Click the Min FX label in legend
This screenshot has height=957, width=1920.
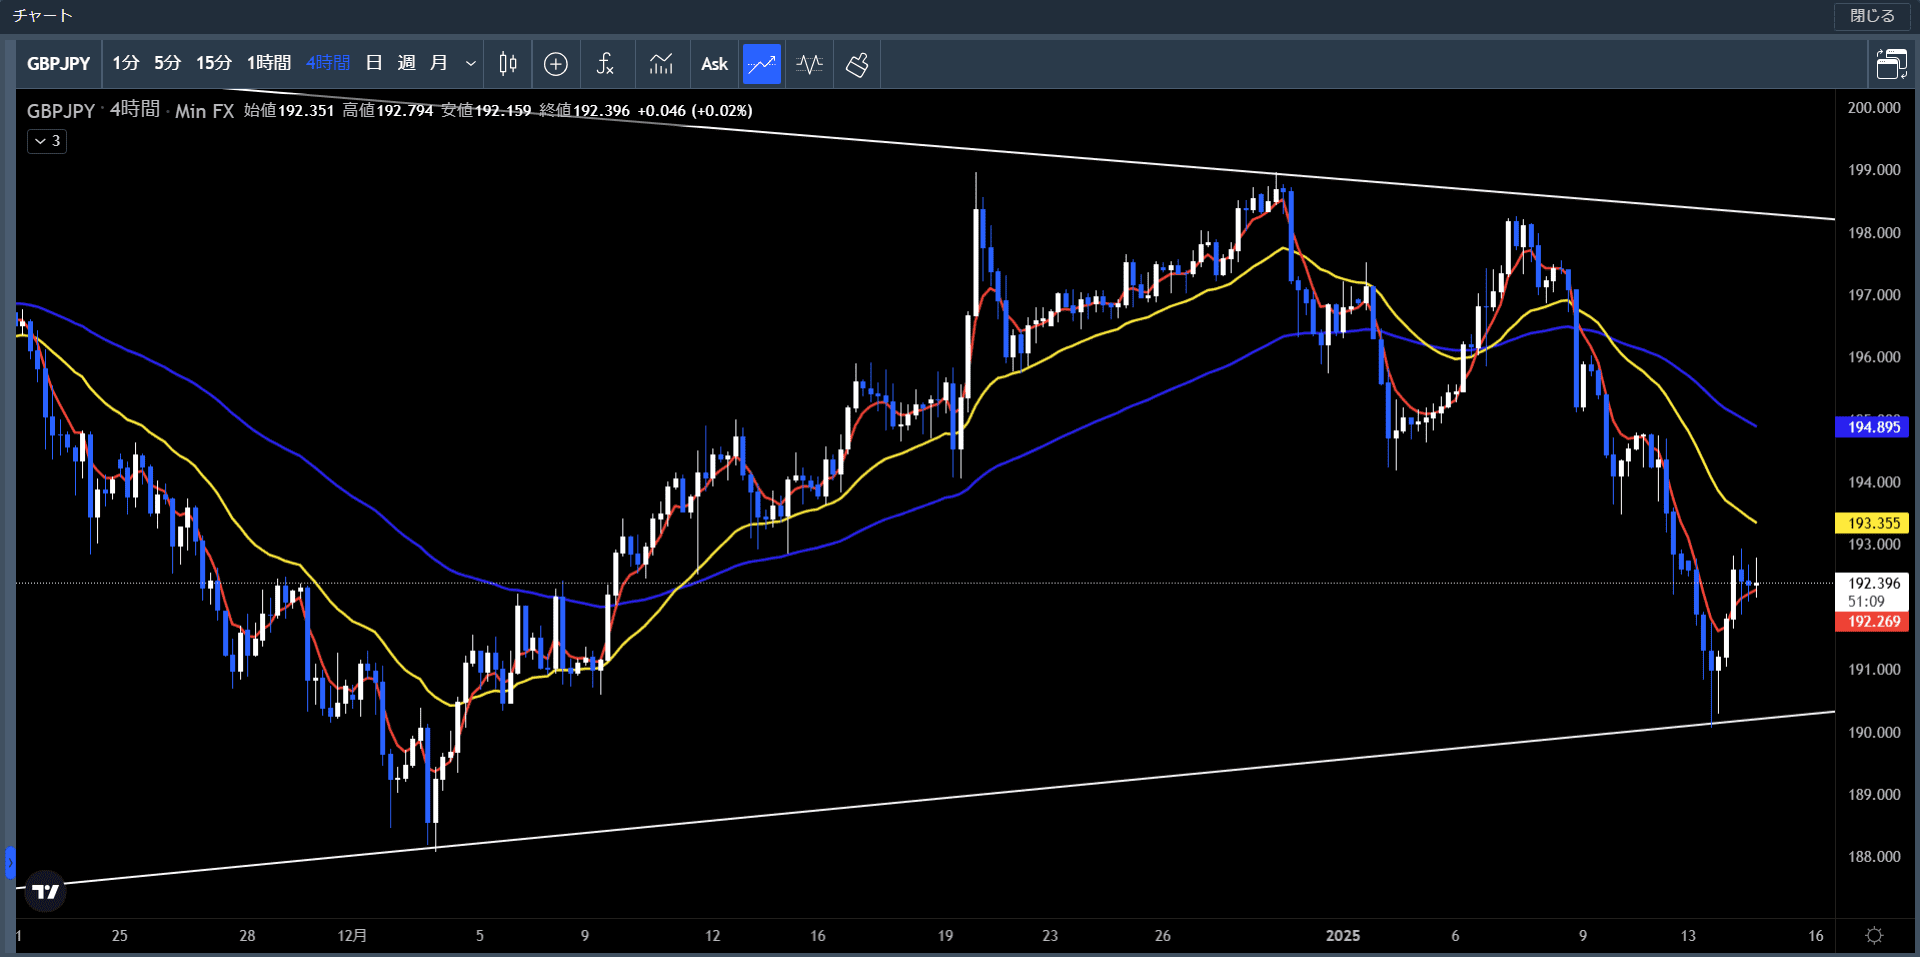[204, 111]
